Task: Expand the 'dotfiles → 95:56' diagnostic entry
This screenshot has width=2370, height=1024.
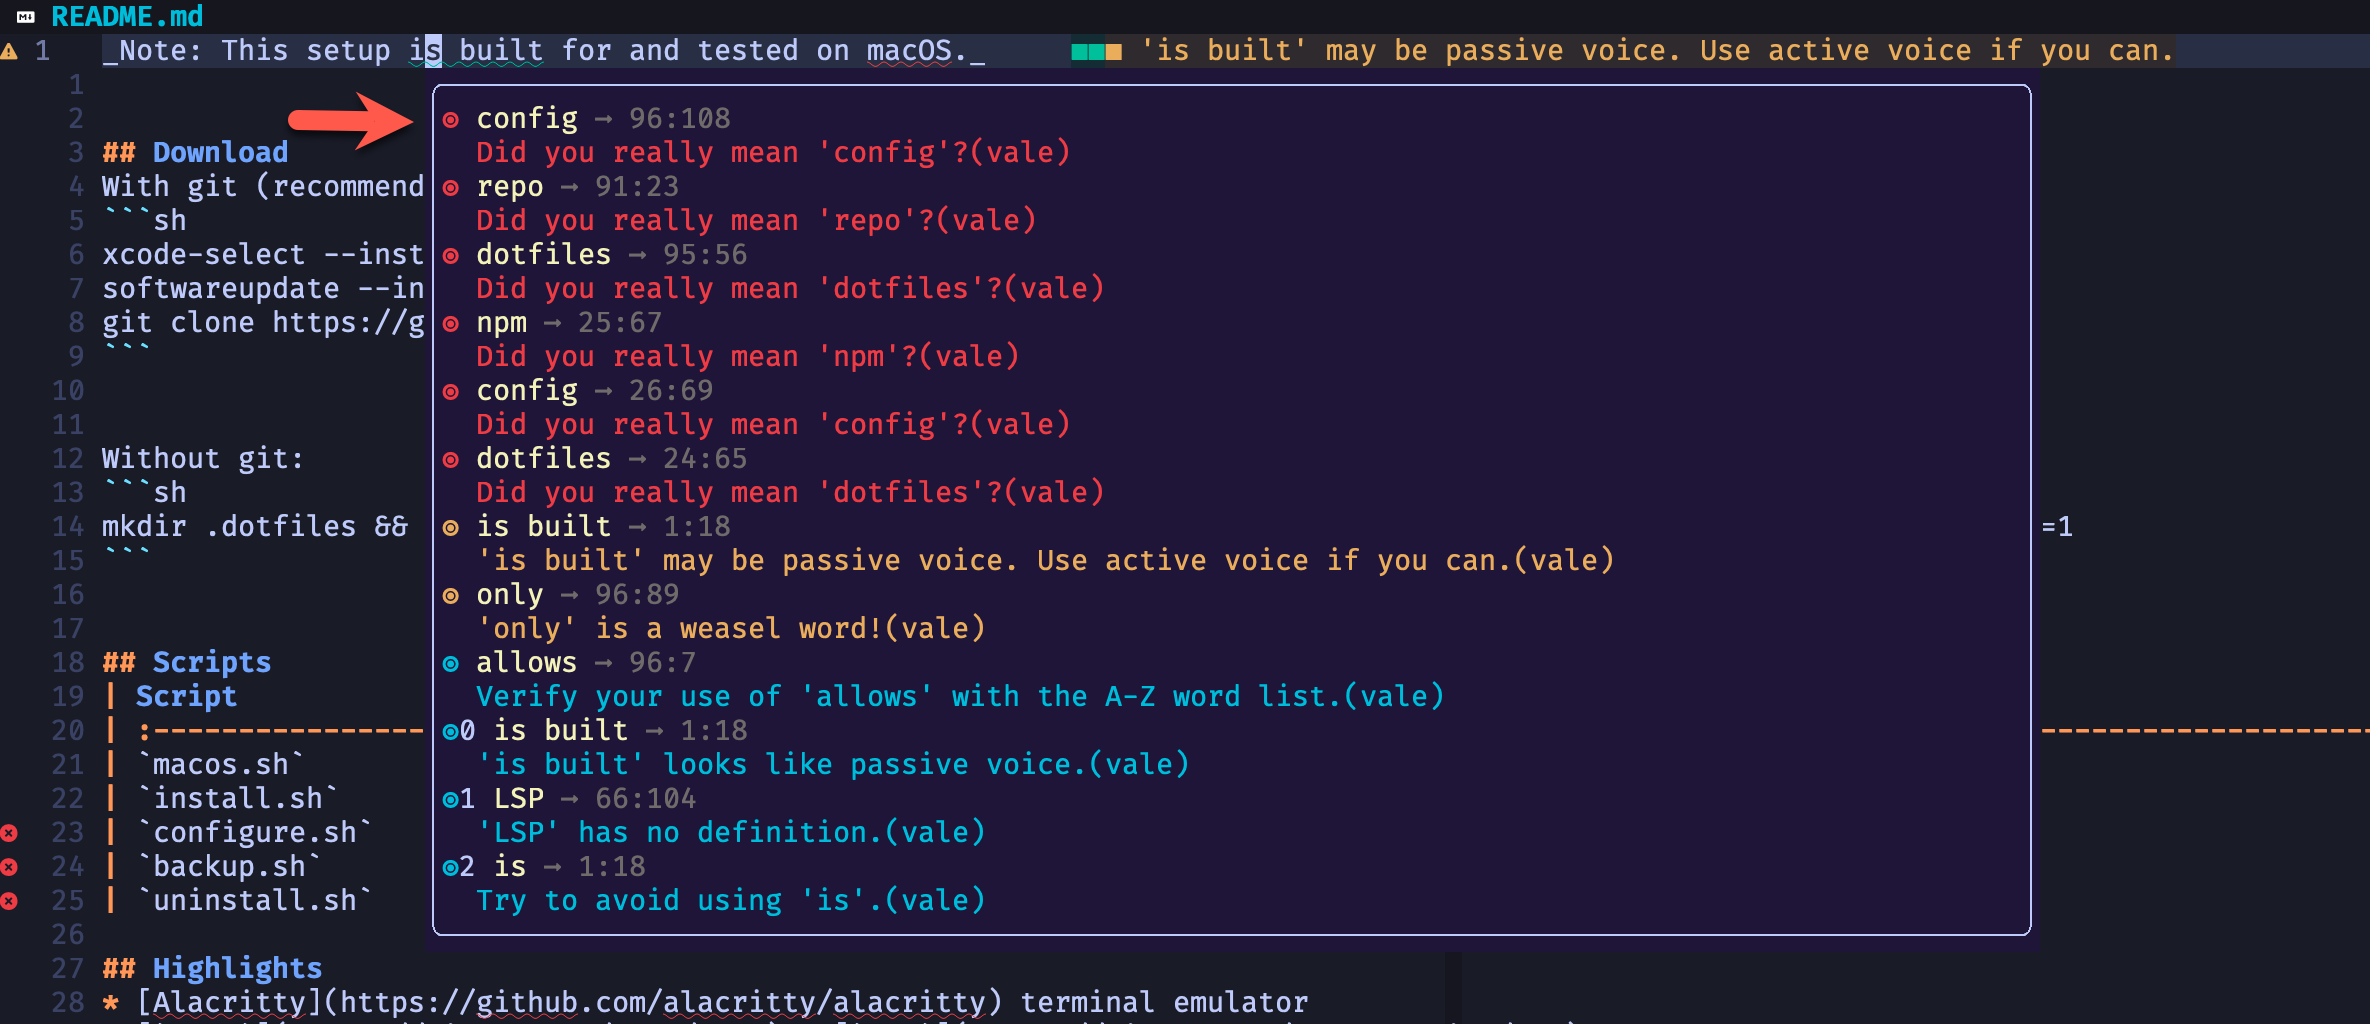Action: (x=452, y=254)
